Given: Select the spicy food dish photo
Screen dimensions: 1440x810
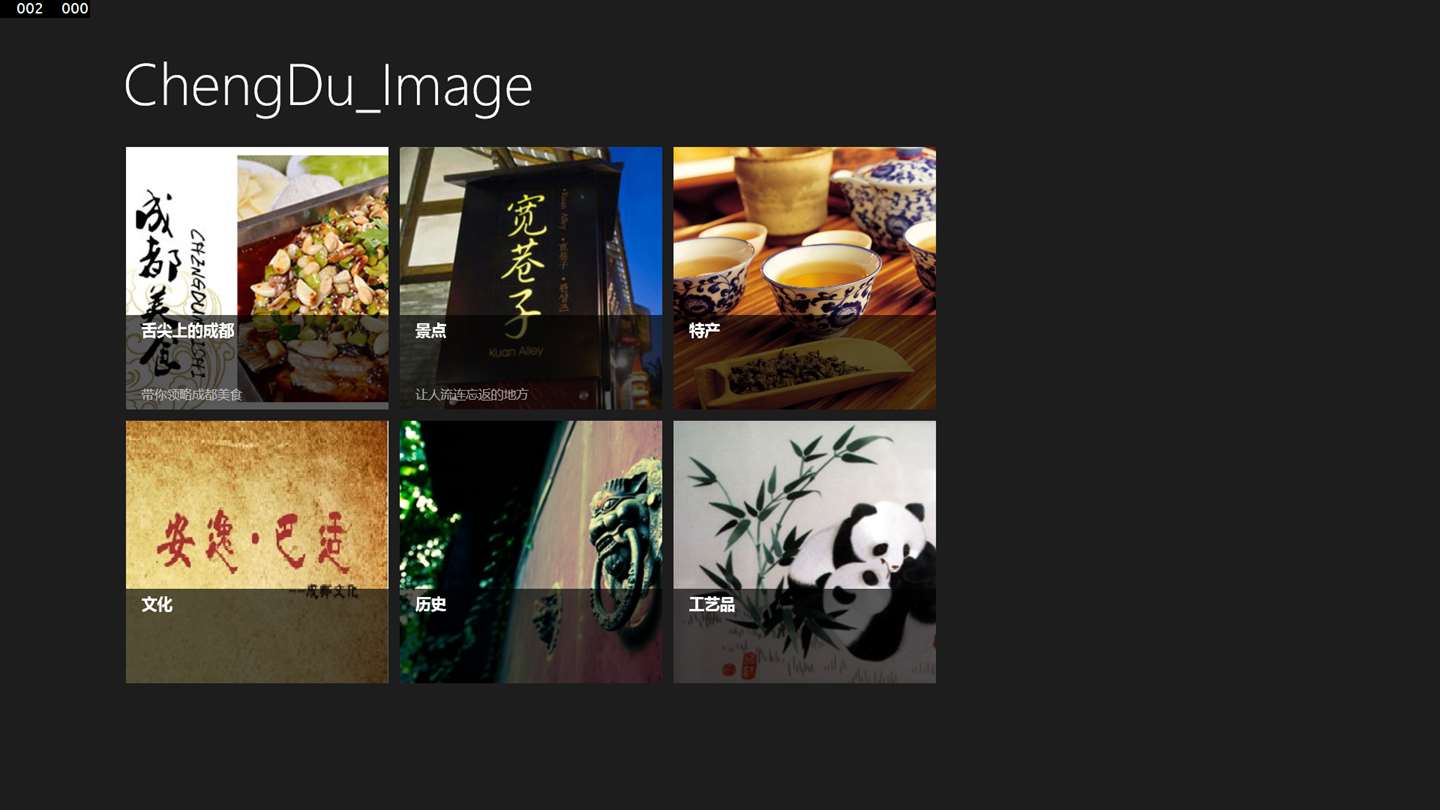Looking at the screenshot, I should tap(313, 278).
